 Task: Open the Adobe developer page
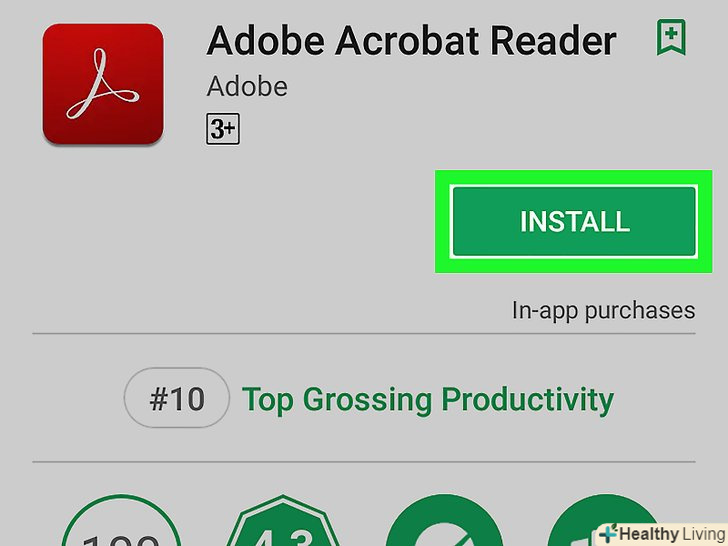tap(247, 87)
